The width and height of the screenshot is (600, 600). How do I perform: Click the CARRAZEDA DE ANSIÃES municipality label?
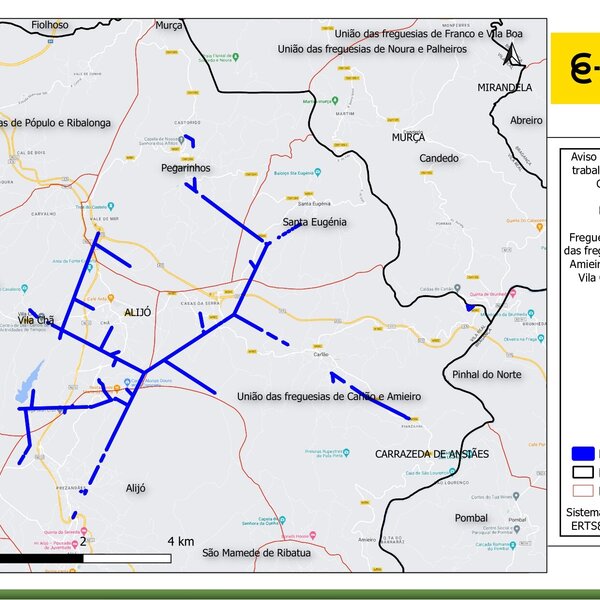click(x=432, y=454)
